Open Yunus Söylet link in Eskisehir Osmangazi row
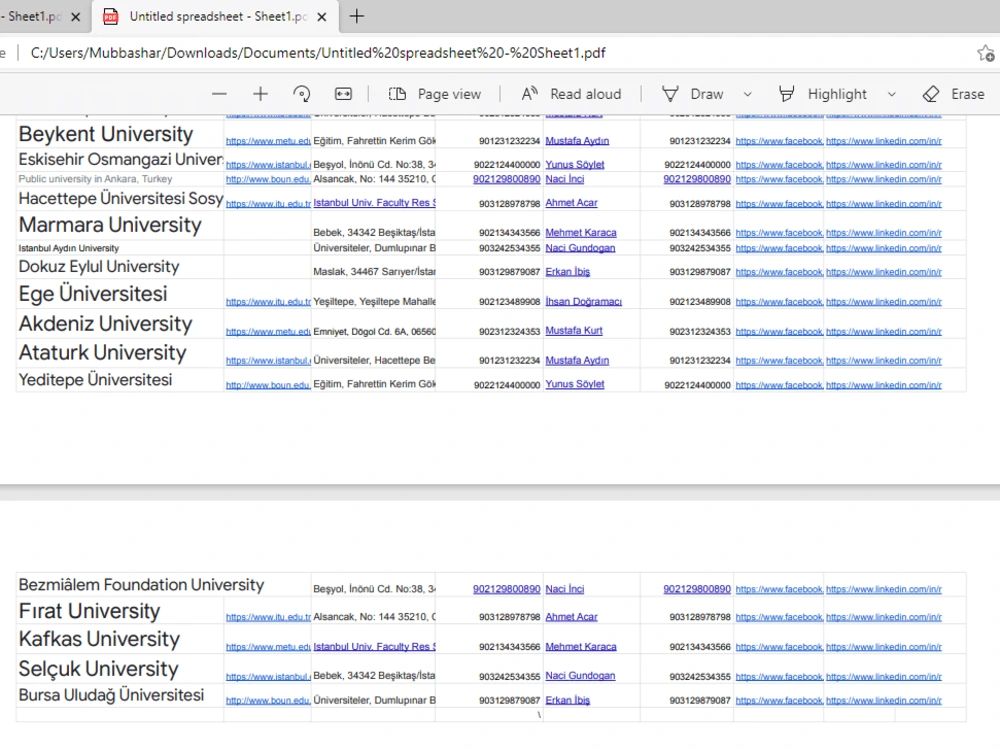The image size is (1000, 750). [575, 164]
